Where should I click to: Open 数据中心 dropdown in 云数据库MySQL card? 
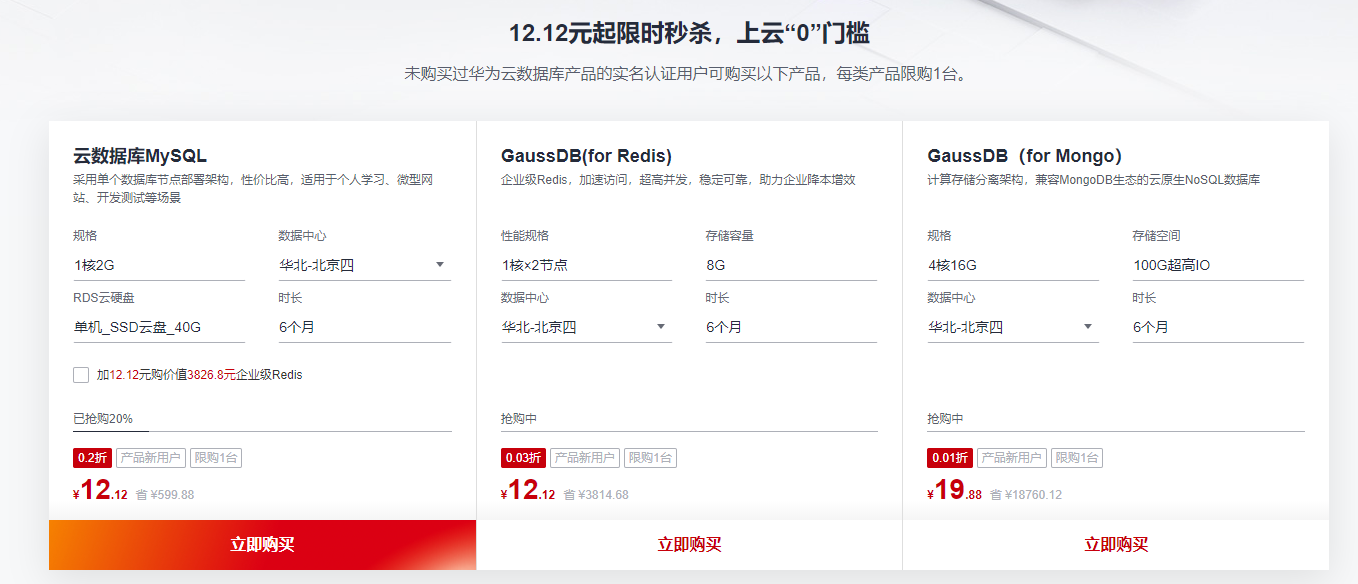pos(364,265)
